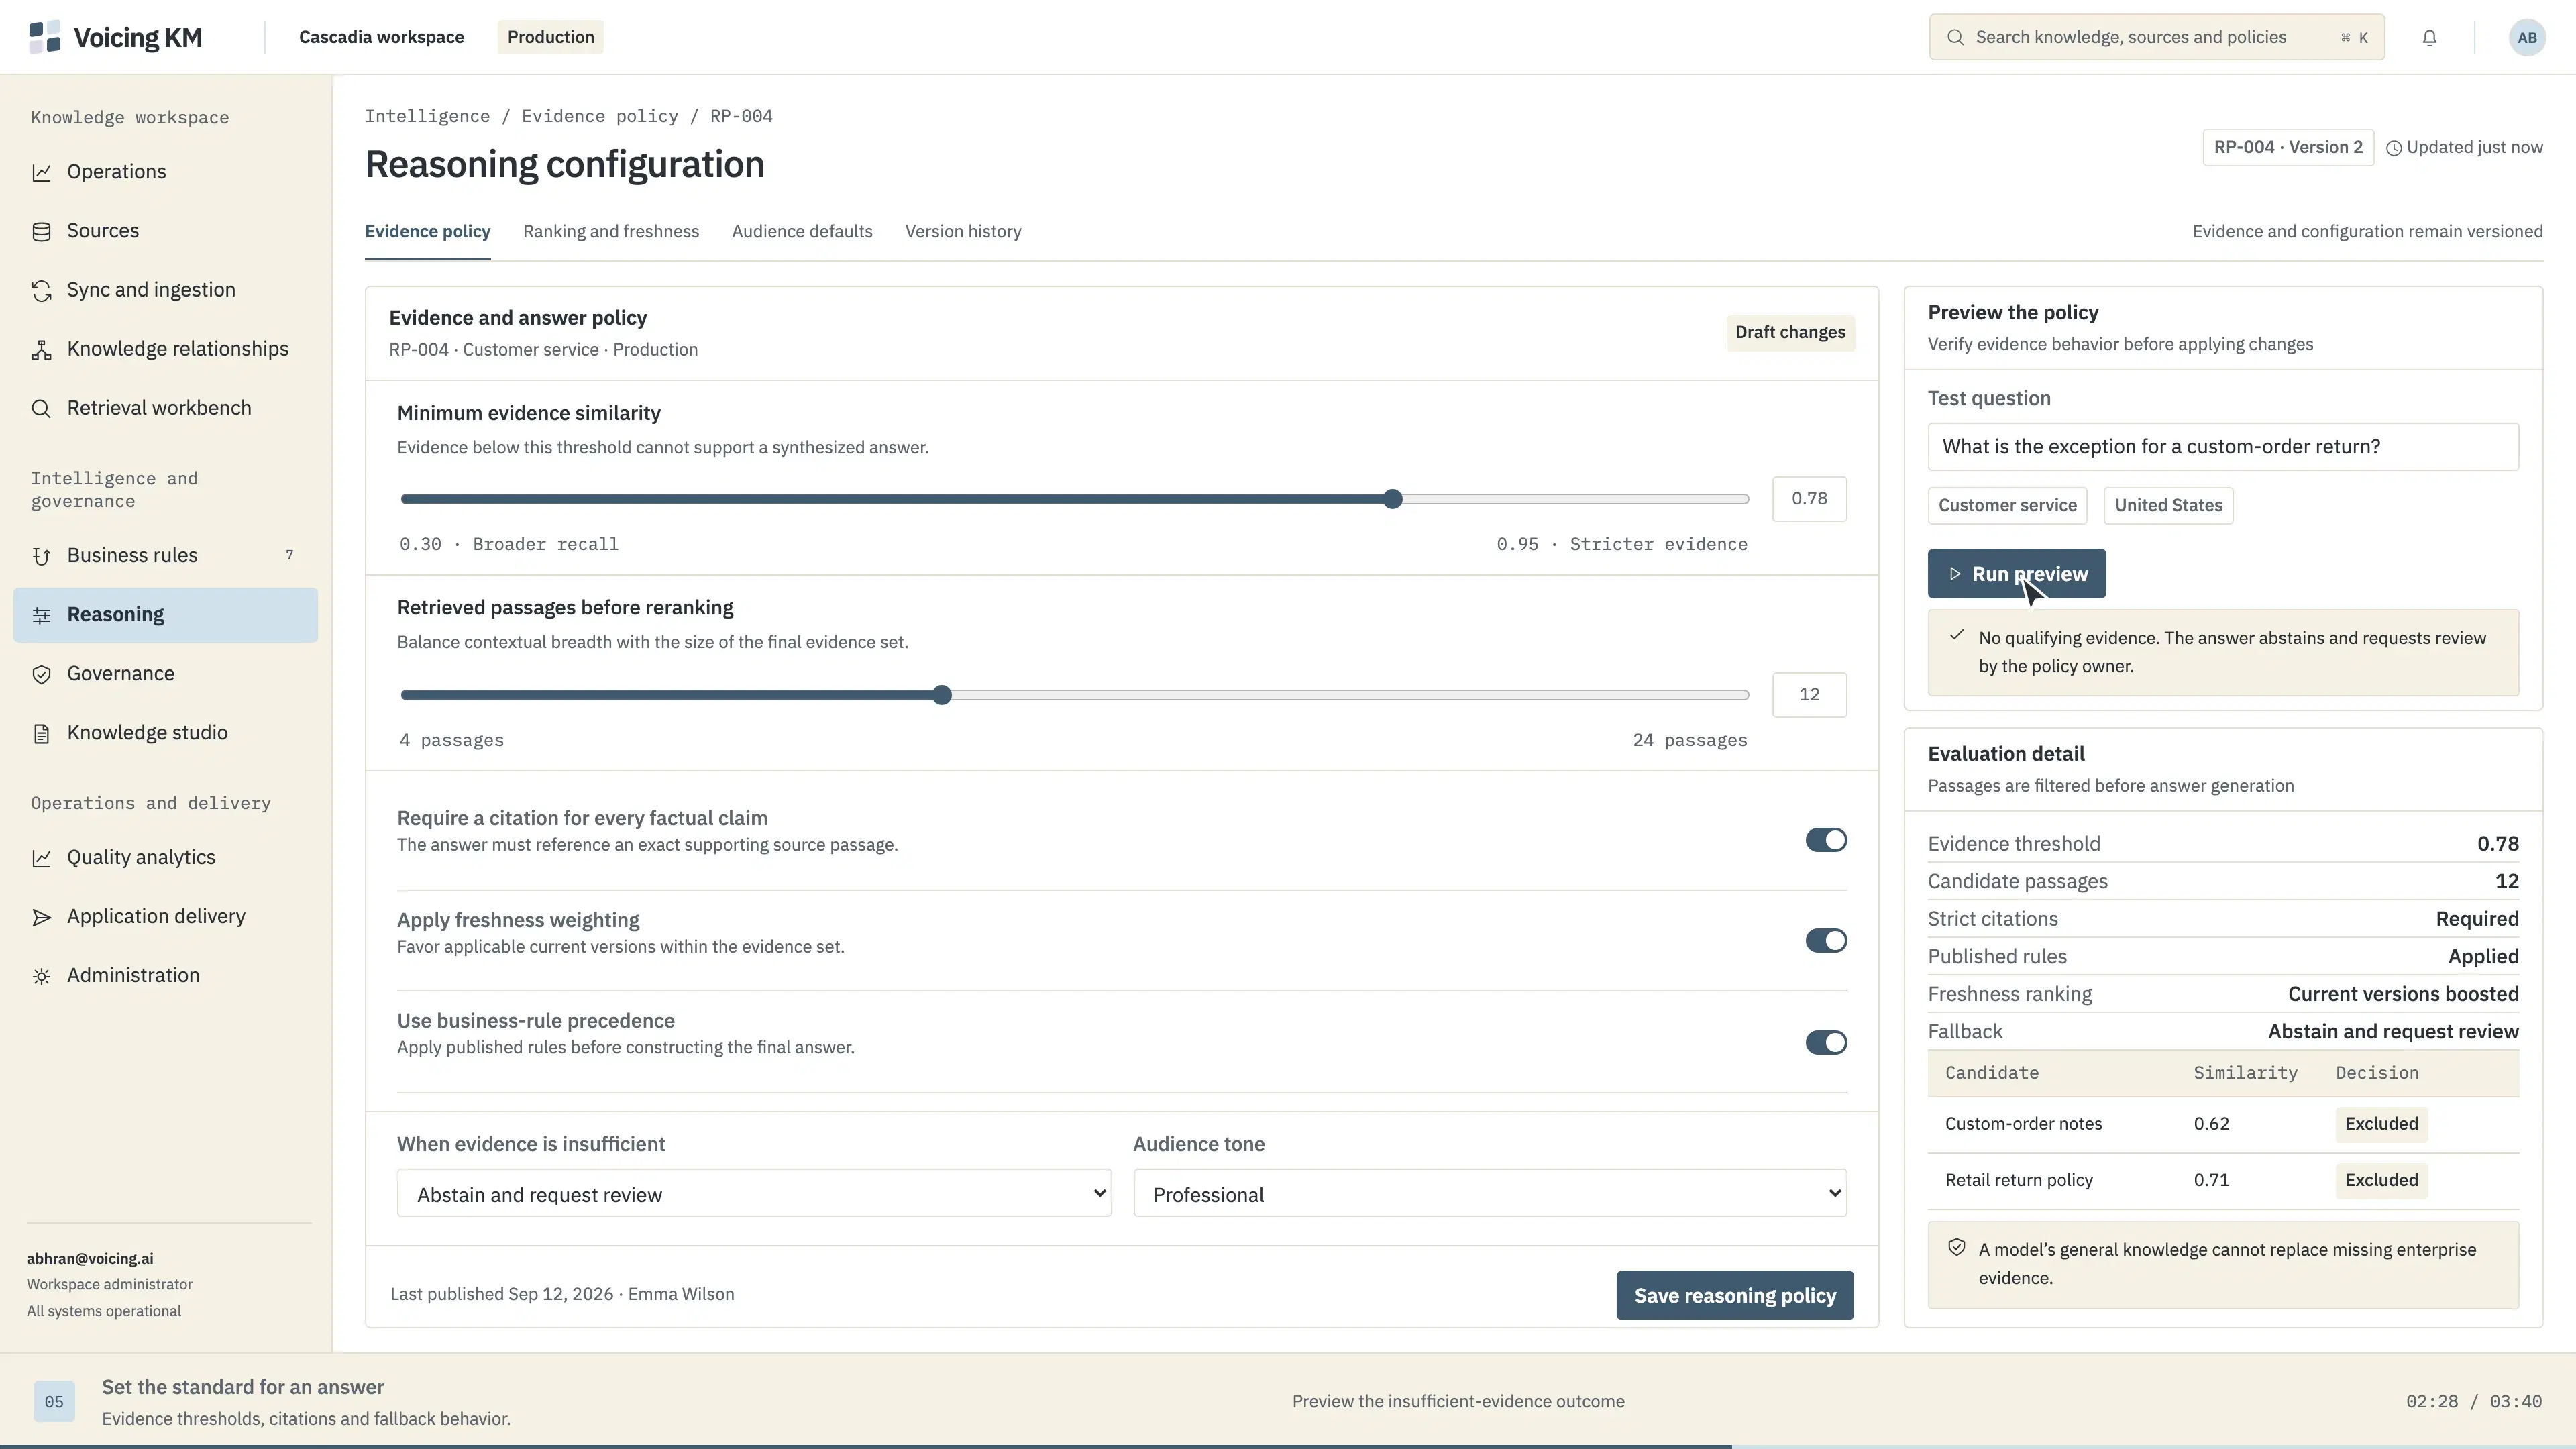
Task: Click the Voicing KM logo icon
Action: coord(45,37)
